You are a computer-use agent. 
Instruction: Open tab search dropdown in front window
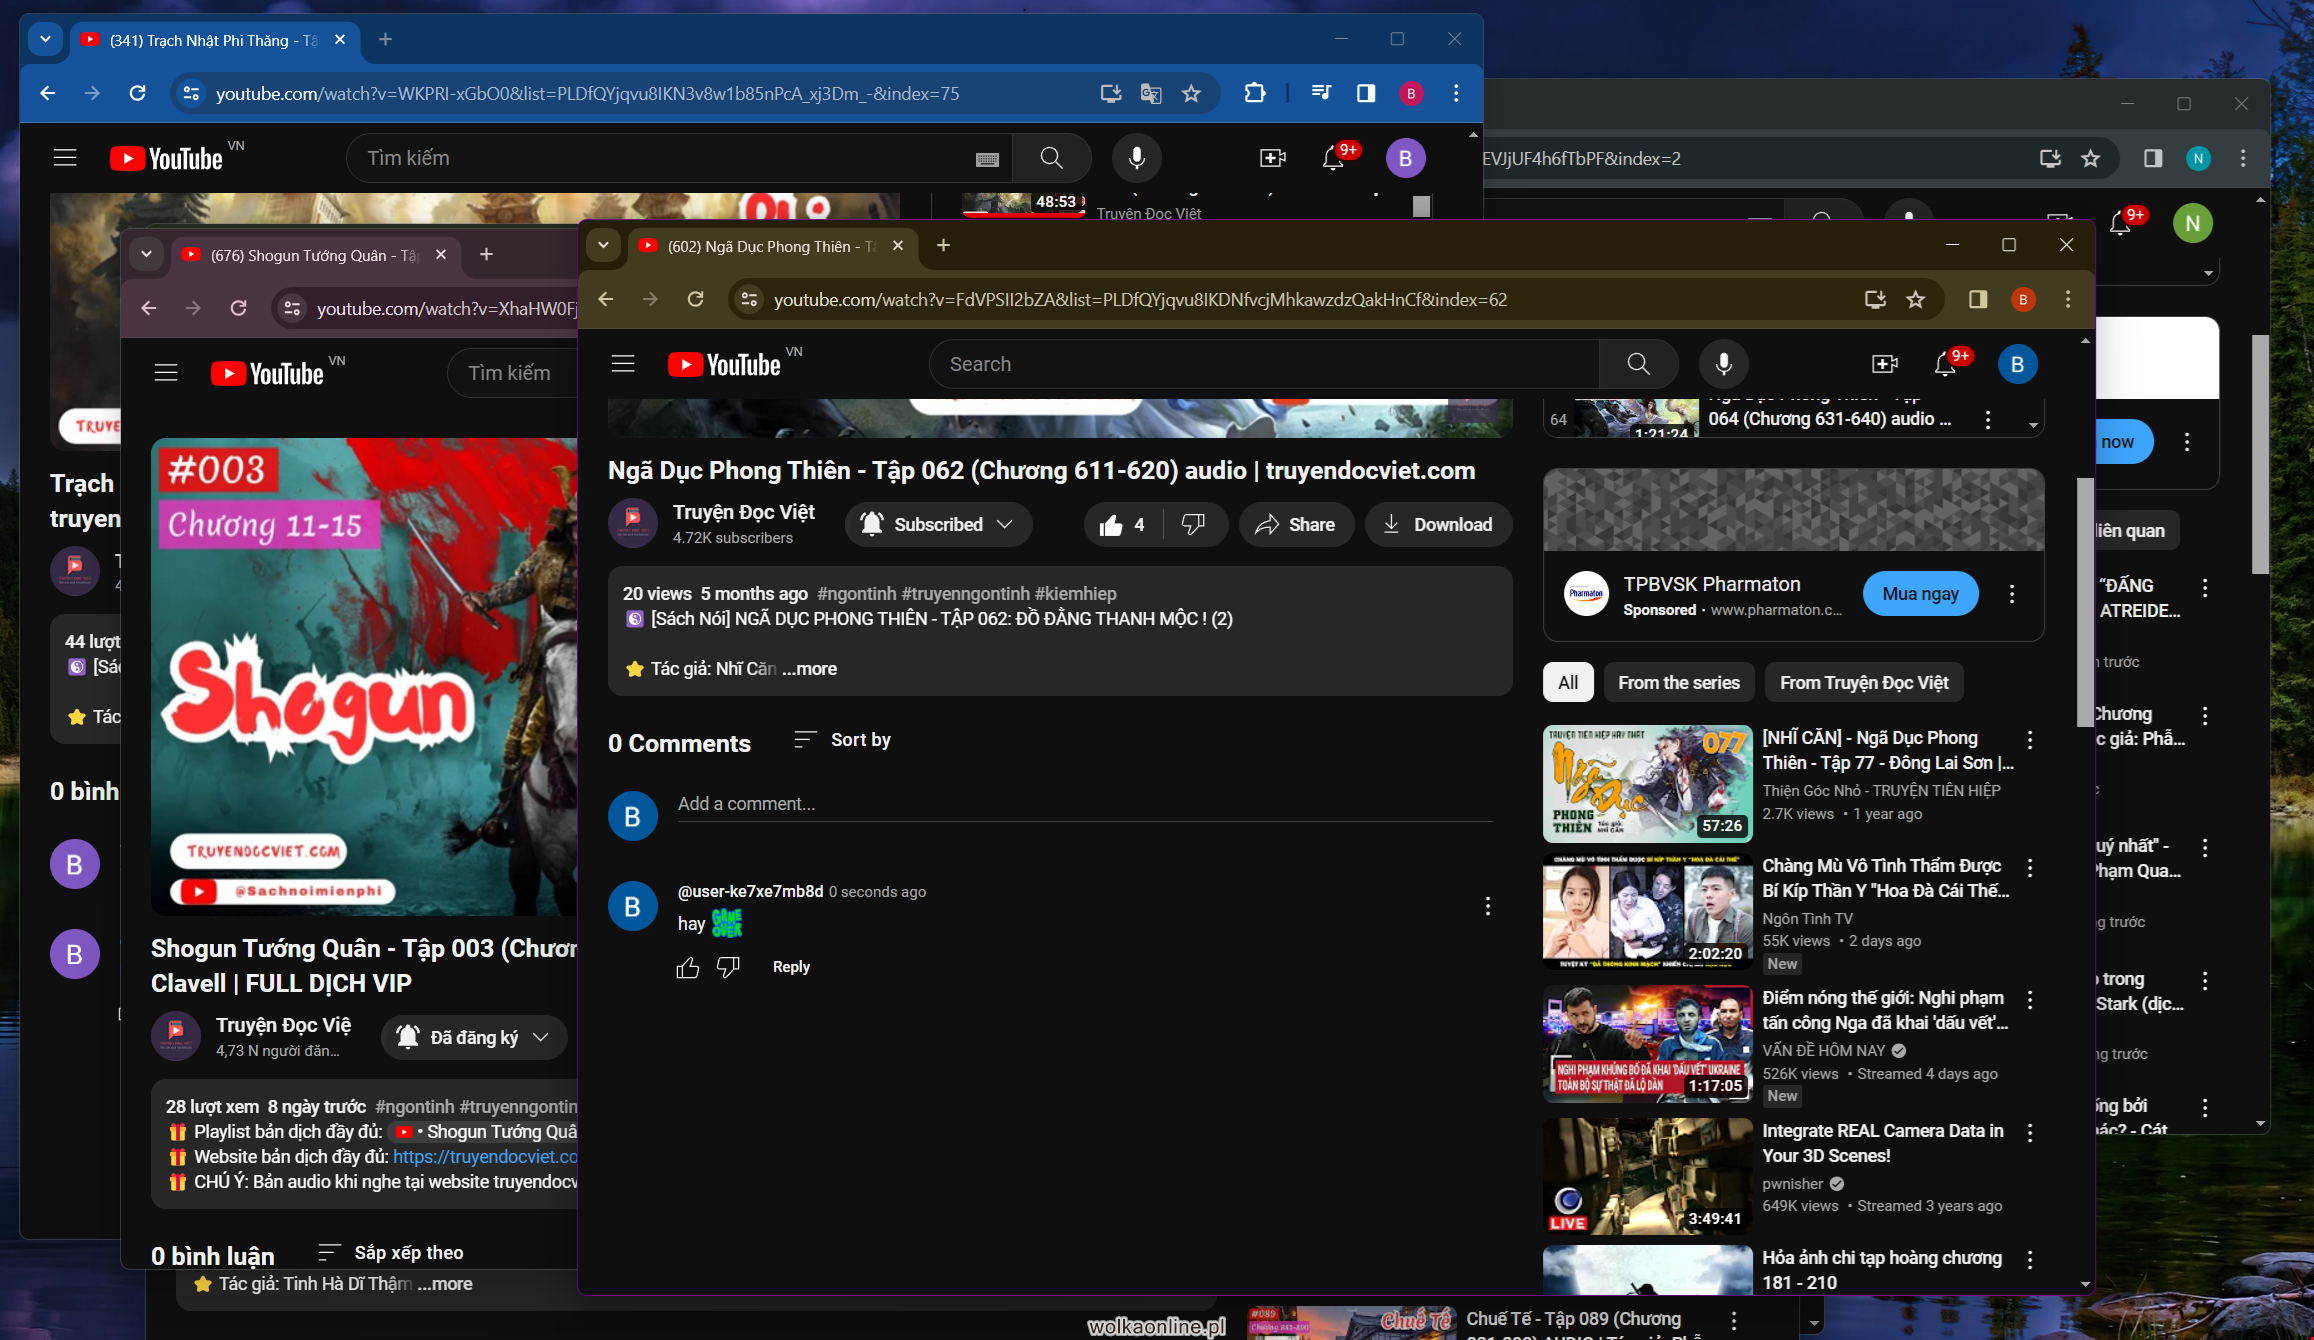coord(603,245)
